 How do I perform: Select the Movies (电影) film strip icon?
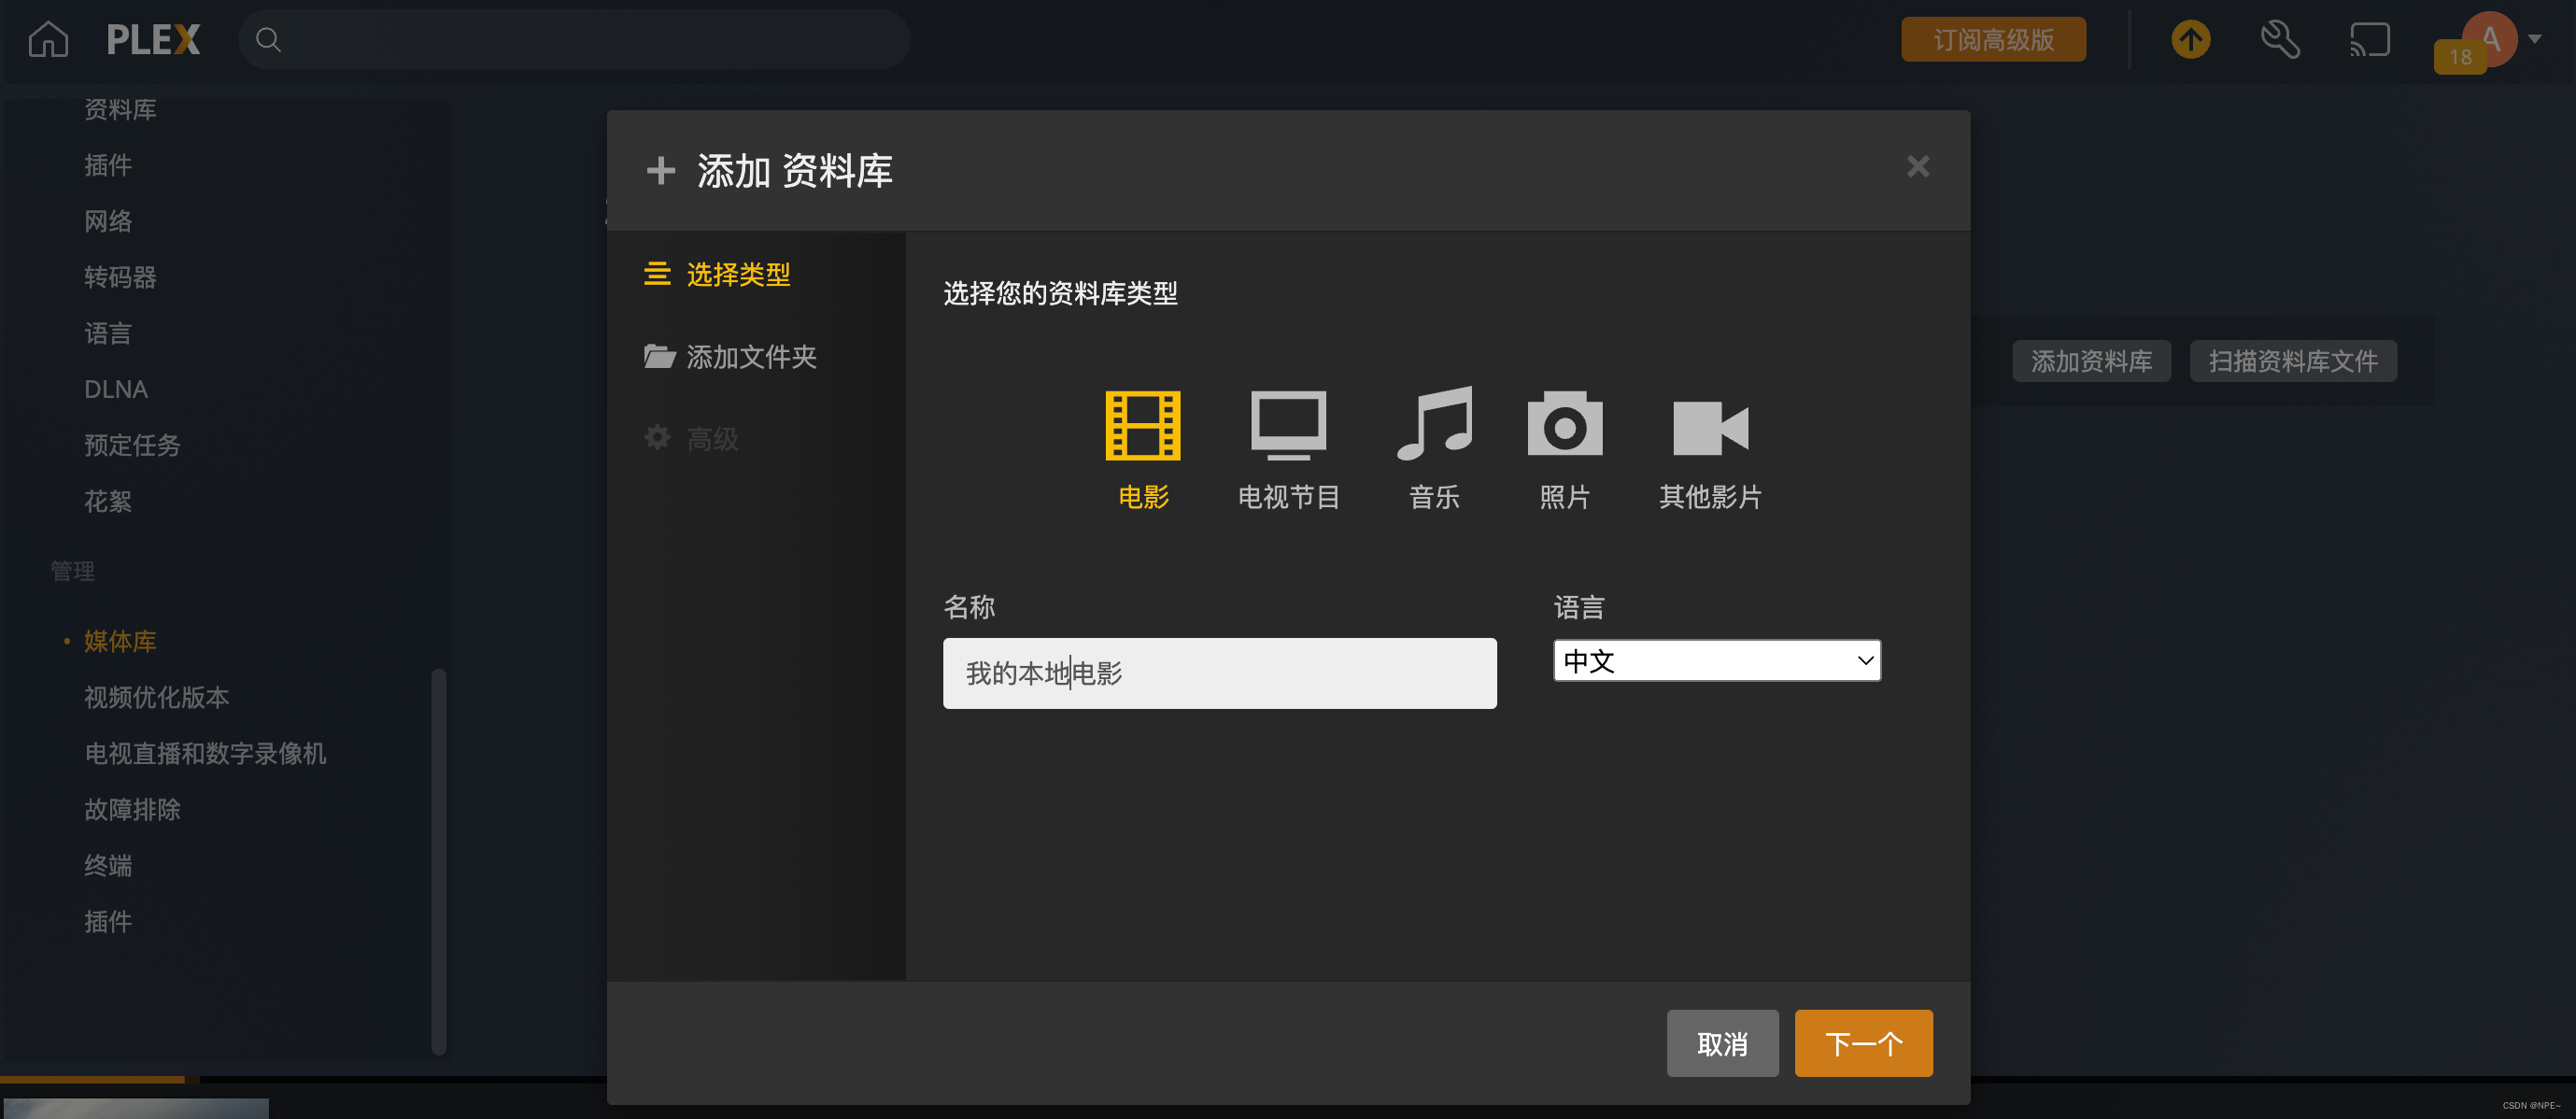click(x=1142, y=426)
